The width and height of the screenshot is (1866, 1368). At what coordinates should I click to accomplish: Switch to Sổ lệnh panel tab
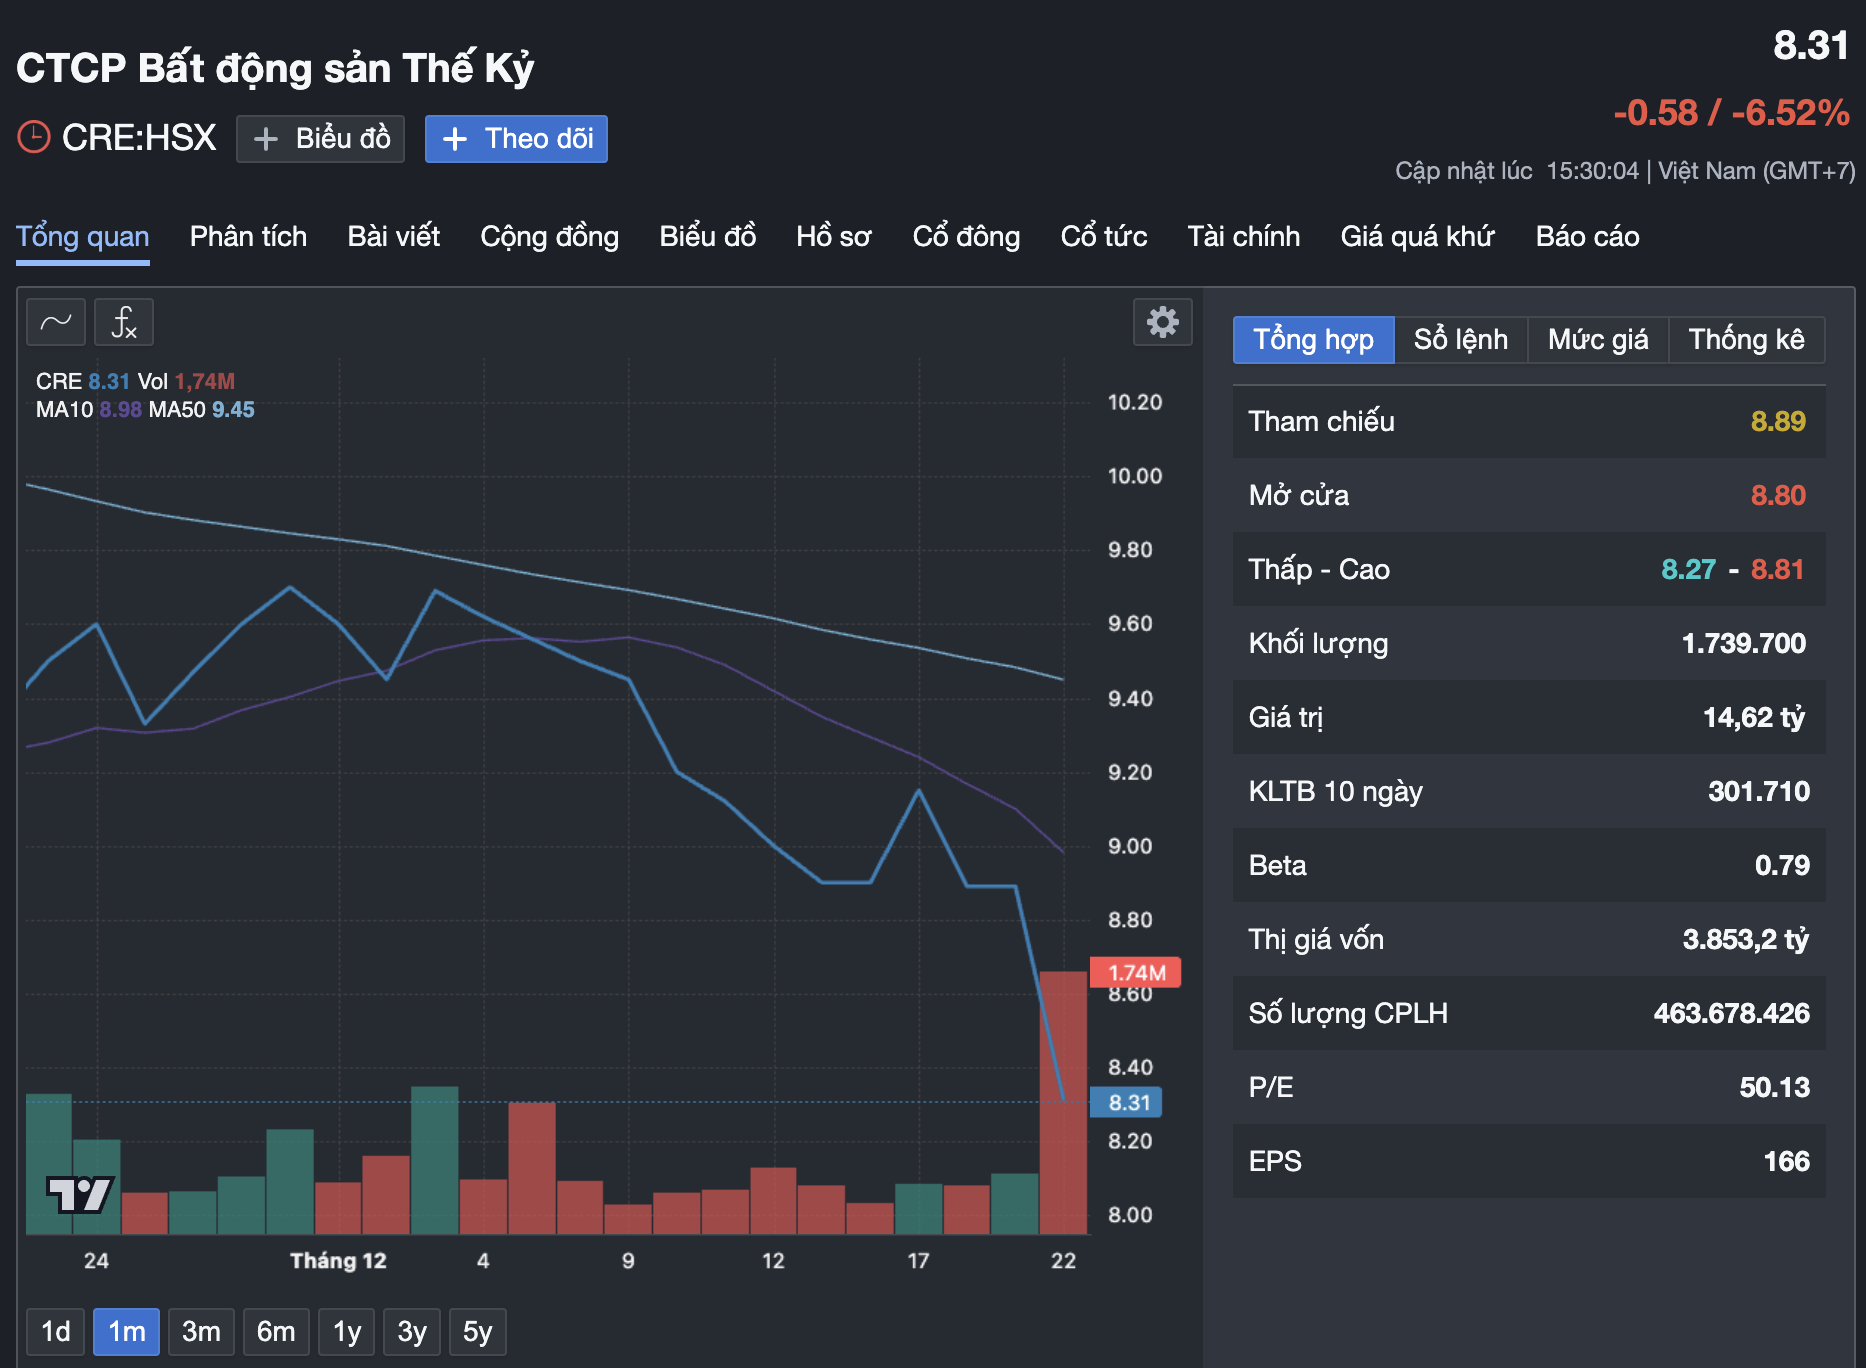click(x=1460, y=340)
